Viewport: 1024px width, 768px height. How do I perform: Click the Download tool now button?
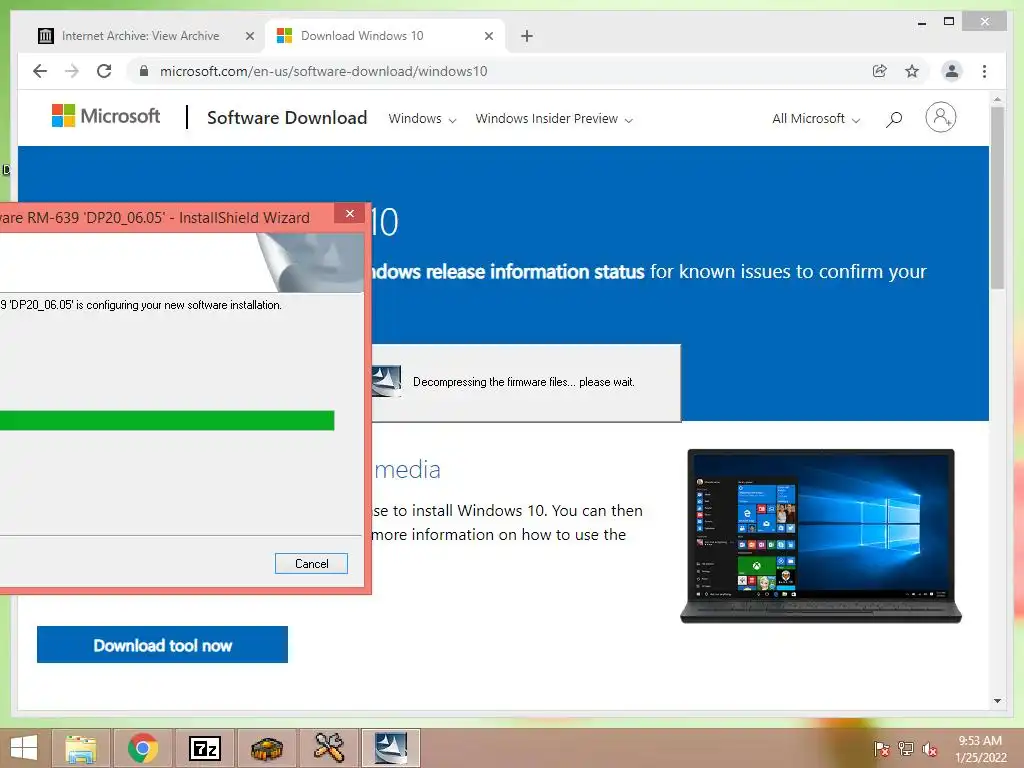coord(162,645)
